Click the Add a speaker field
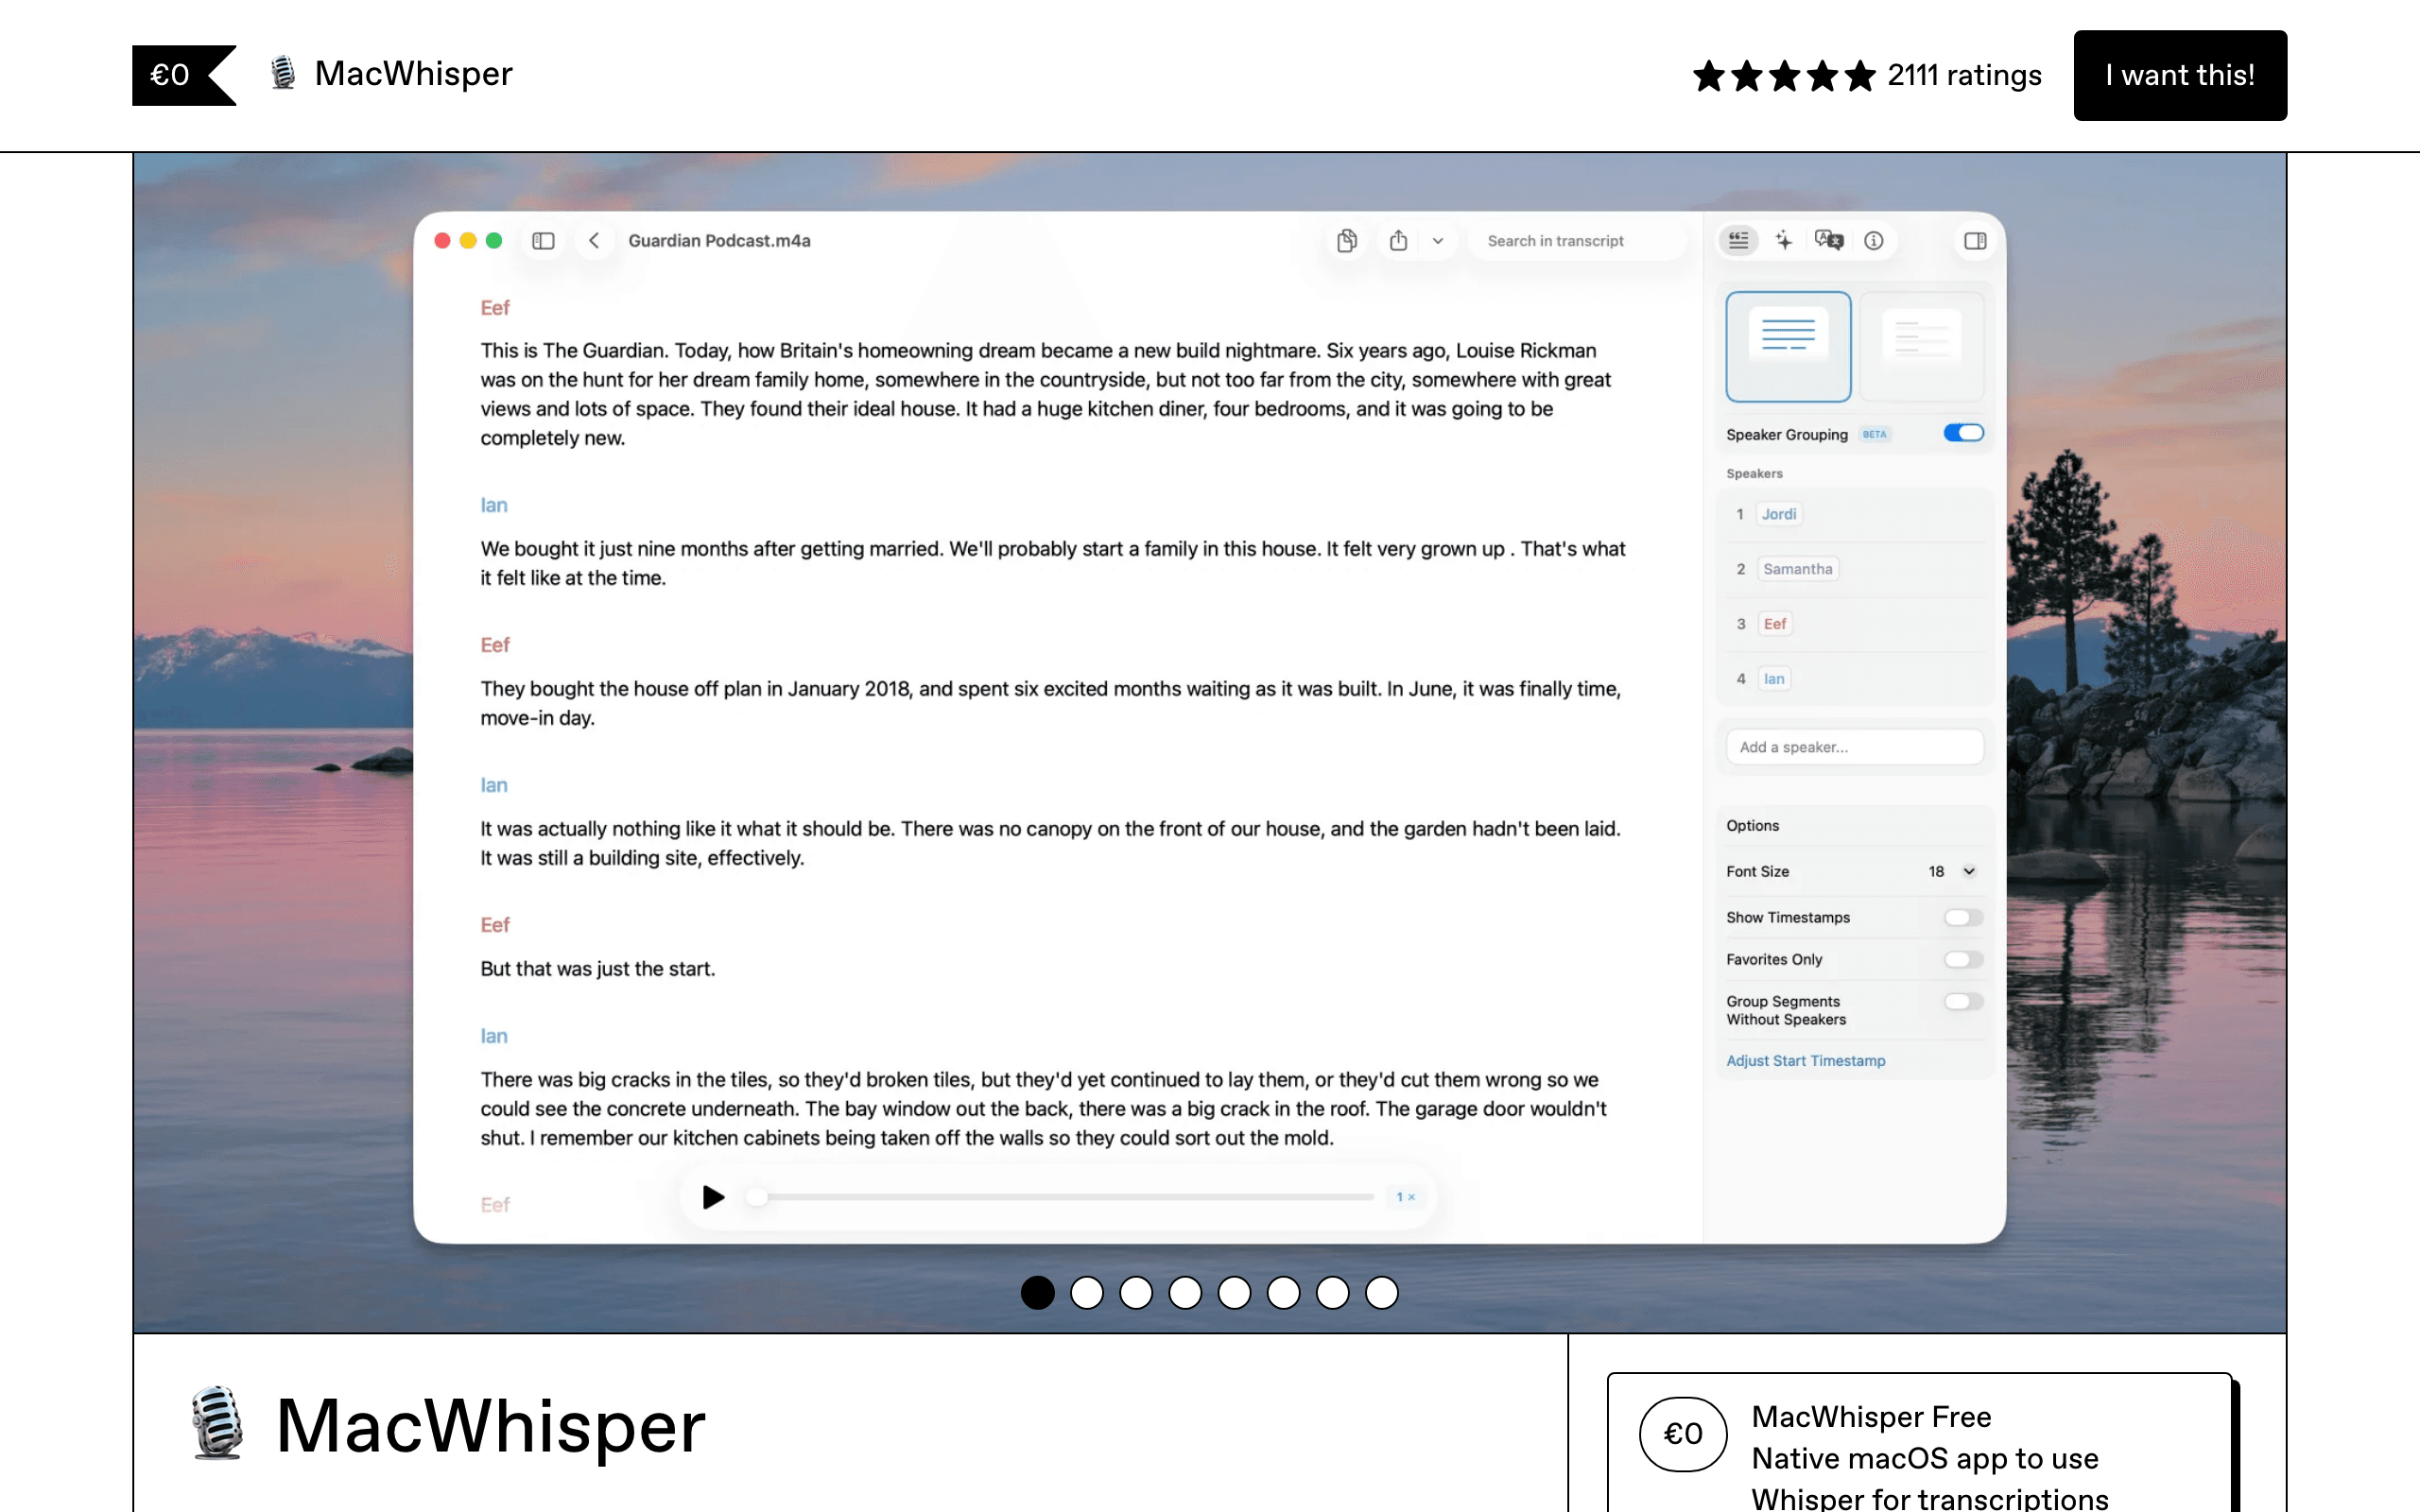The height and width of the screenshot is (1512, 2420). coord(1854,746)
